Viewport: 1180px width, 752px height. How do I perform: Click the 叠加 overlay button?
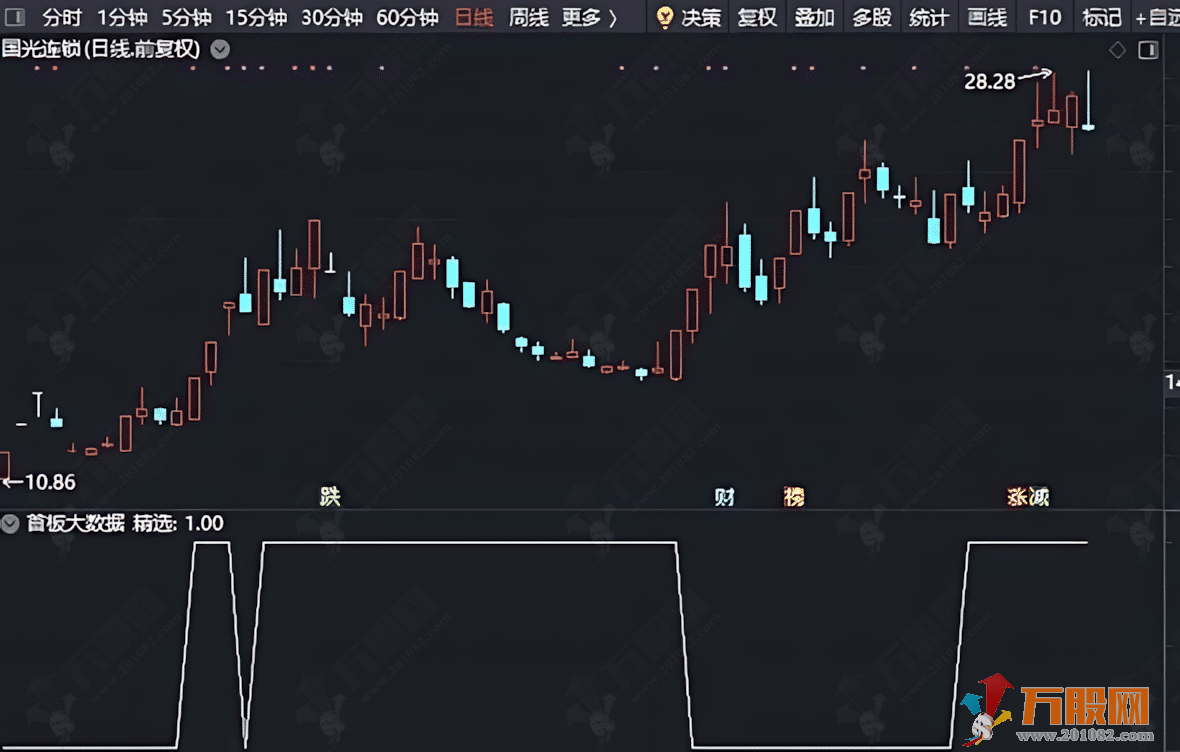click(814, 17)
